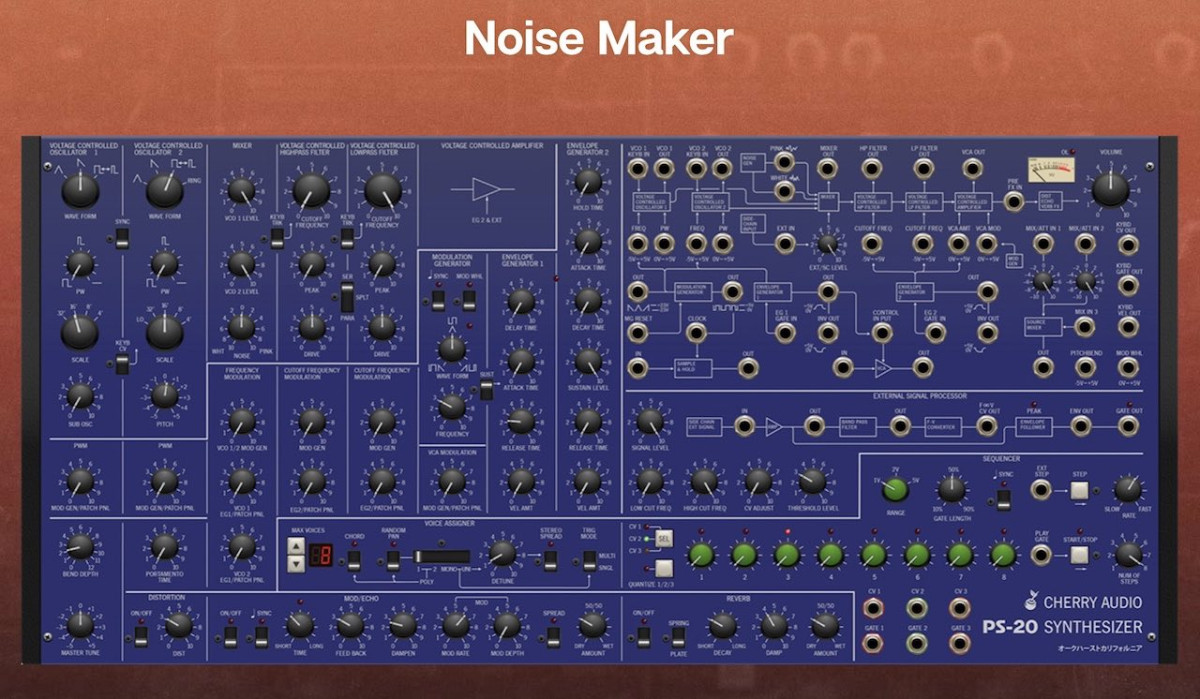Screen dimensions: 1200x699
Task: Click the sequencer START/STOP button
Action: [x=1080, y=553]
